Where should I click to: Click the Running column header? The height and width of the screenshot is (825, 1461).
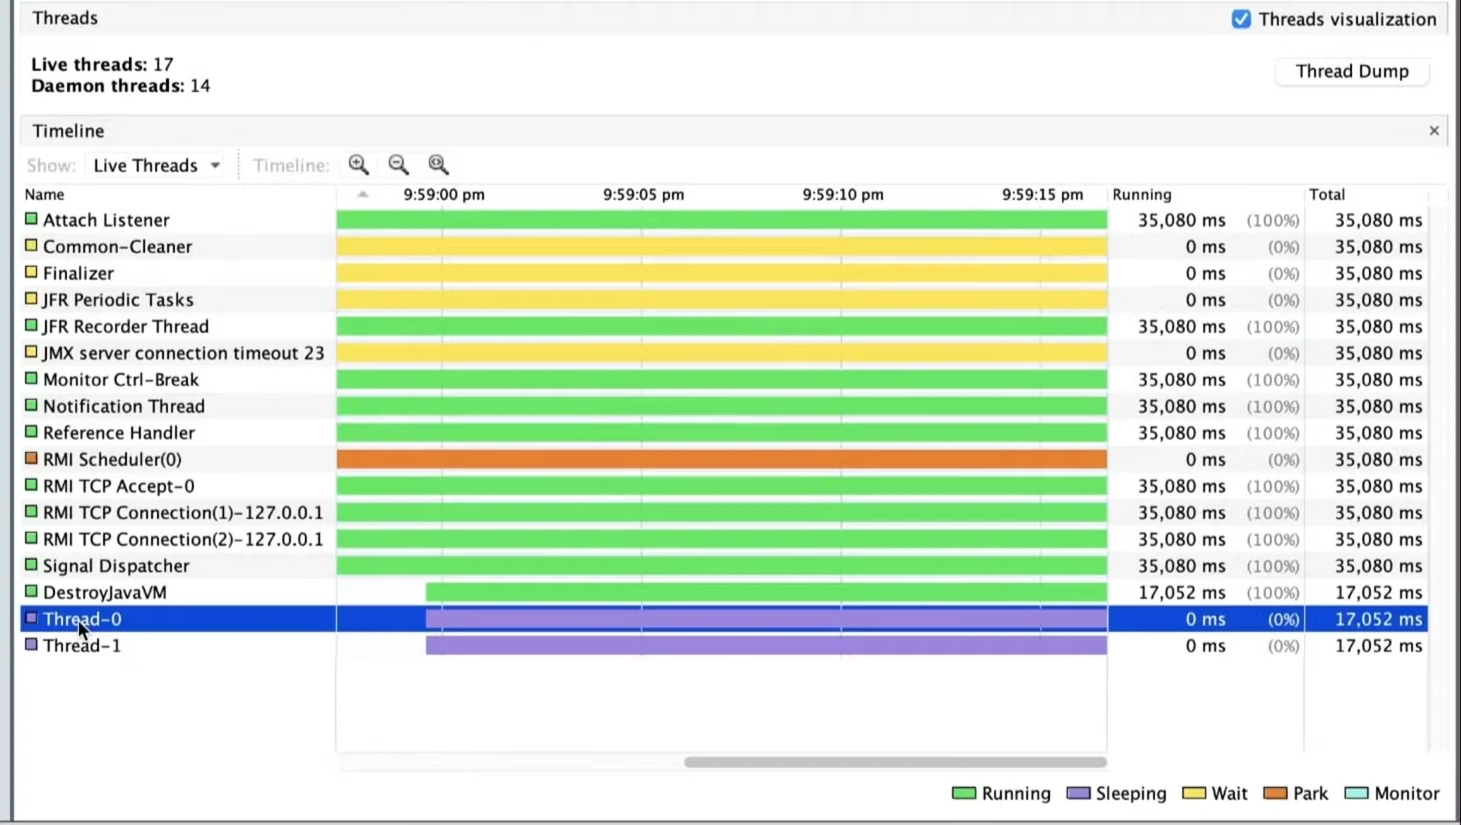(1142, 194)
